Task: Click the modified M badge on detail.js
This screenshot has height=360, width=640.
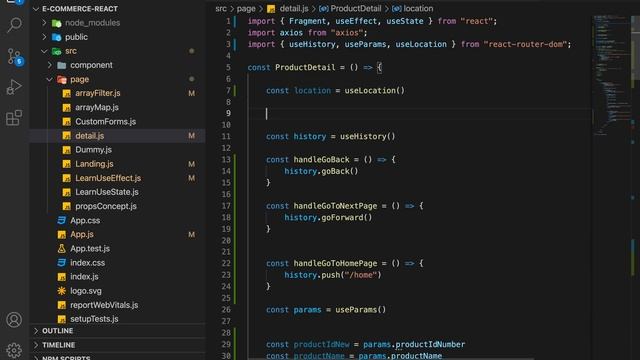Action: click(x=191, y=136)
